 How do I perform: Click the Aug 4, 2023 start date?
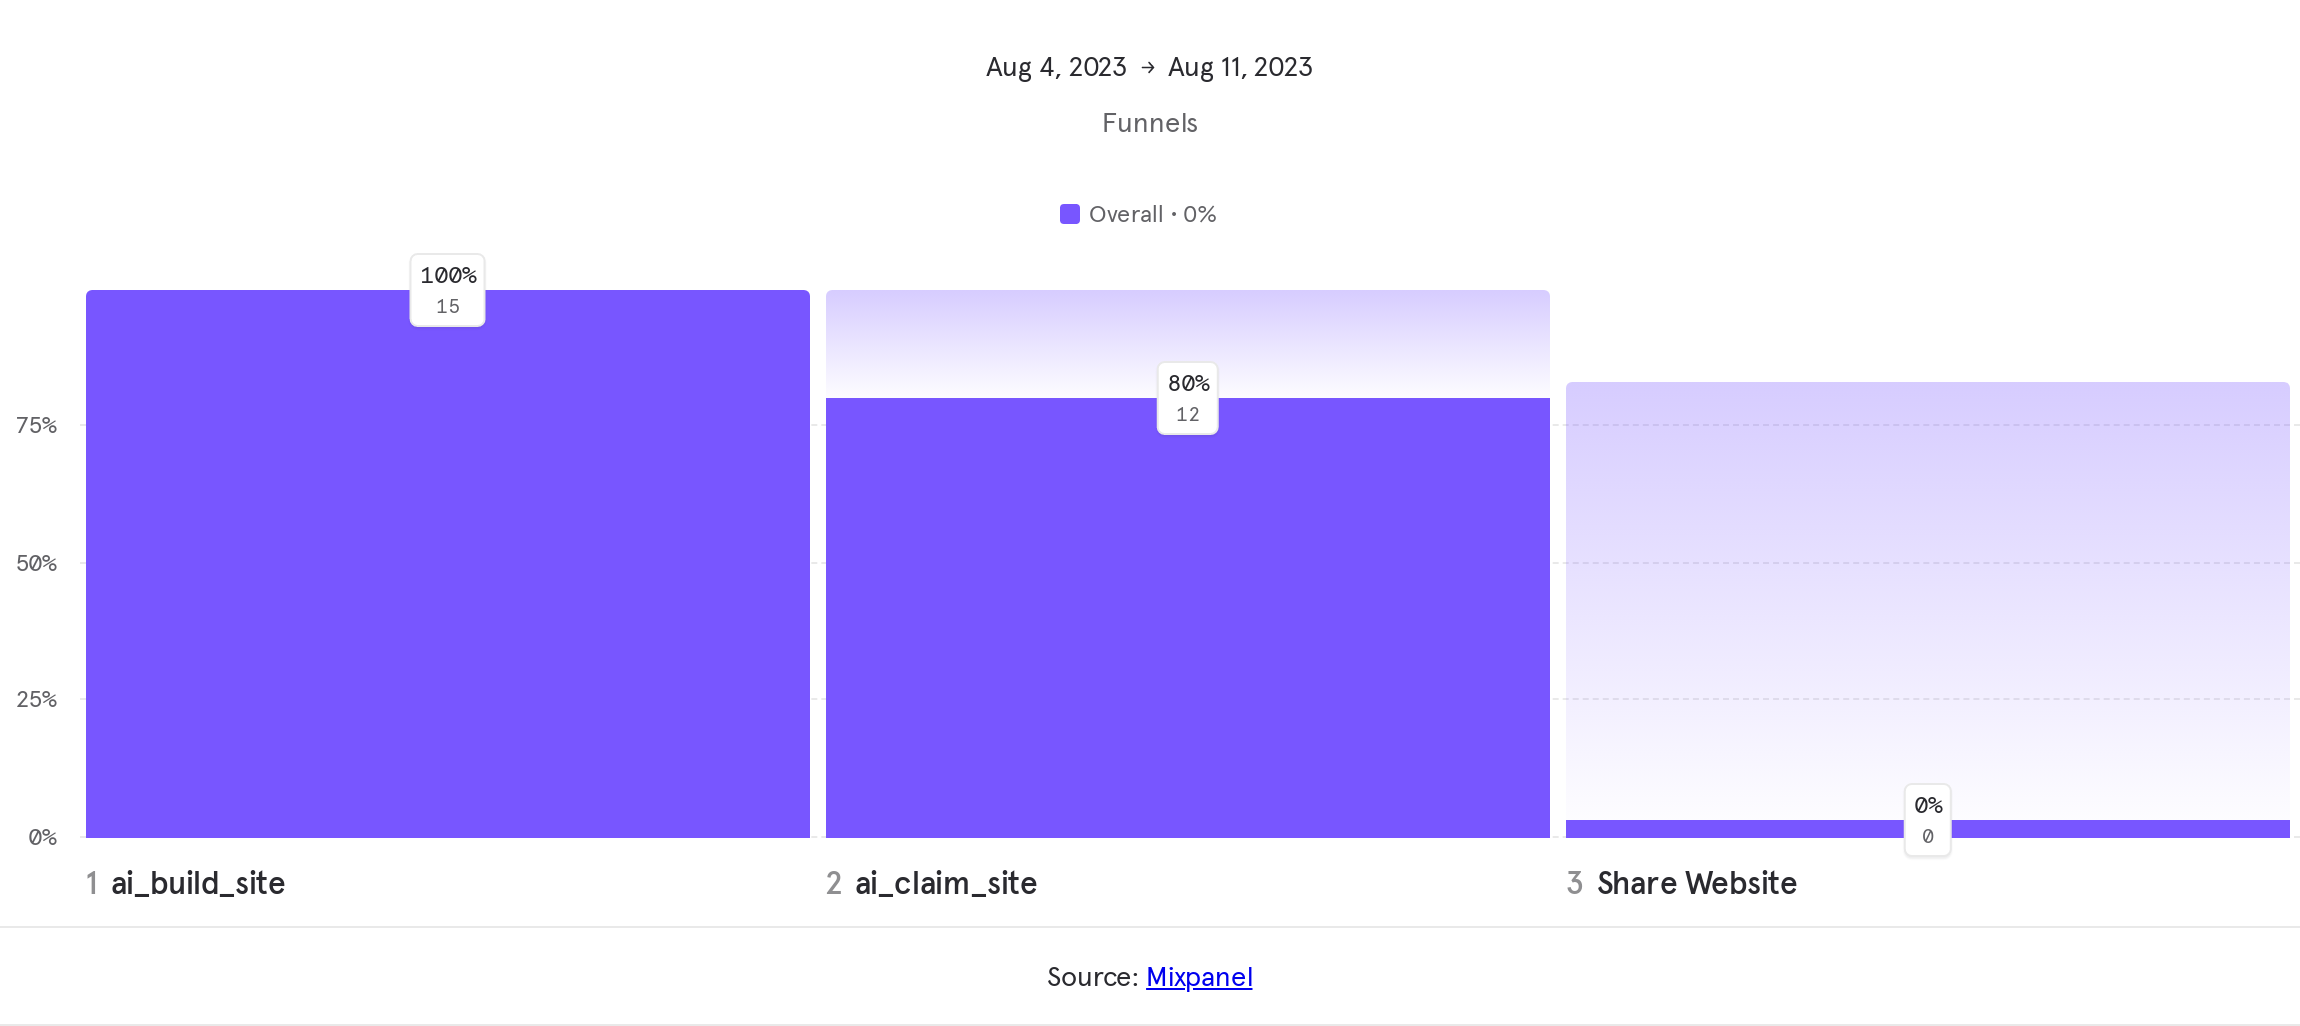pyautogui.click(x=1056, y=67)
